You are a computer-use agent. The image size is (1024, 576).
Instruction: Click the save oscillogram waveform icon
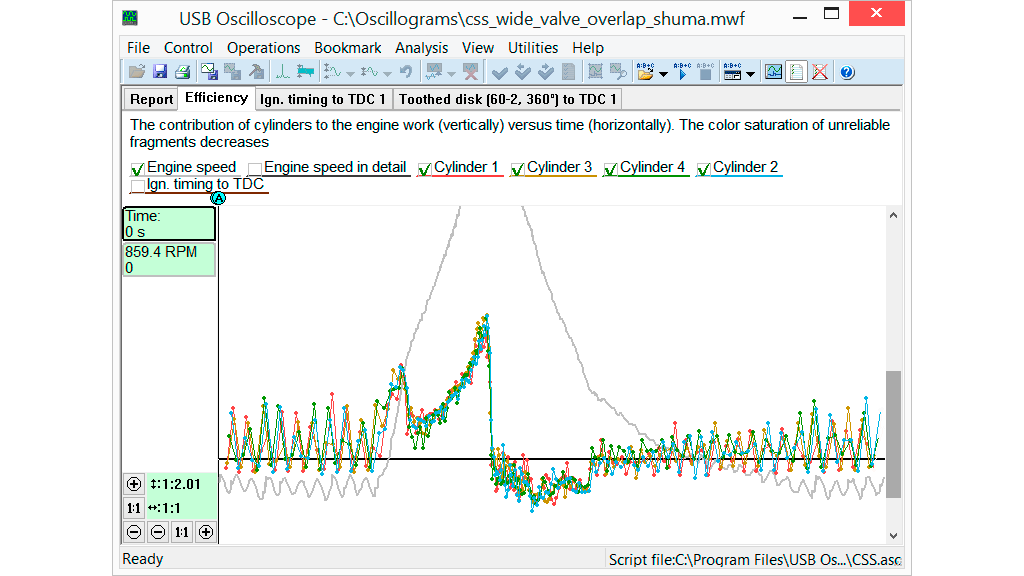(x=209, y=72)
